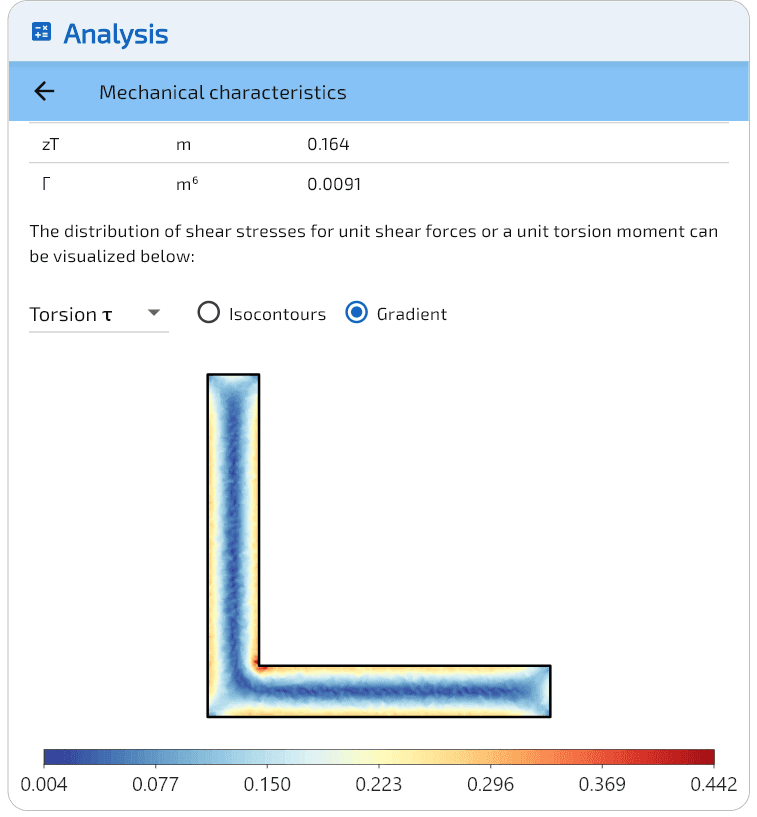The width and height of the screenshot is (757, 817).
Task: Click the Torsion τ selection text
Action: coord(71,314)
